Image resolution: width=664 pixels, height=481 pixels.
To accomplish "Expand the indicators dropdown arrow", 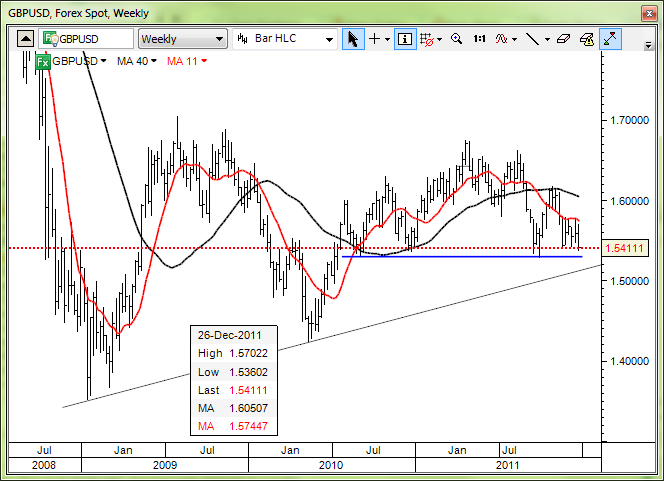I will [515, 39].
